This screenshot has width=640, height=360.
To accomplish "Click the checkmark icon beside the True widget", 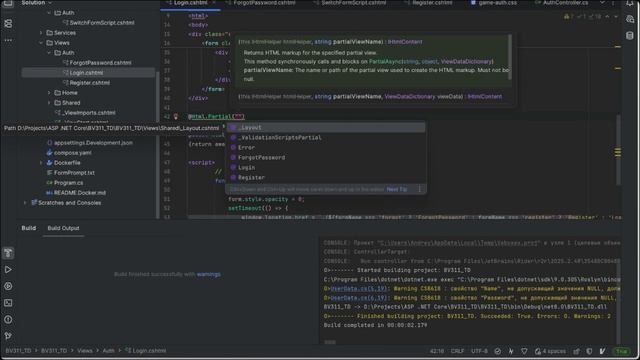I will (602, 351).
